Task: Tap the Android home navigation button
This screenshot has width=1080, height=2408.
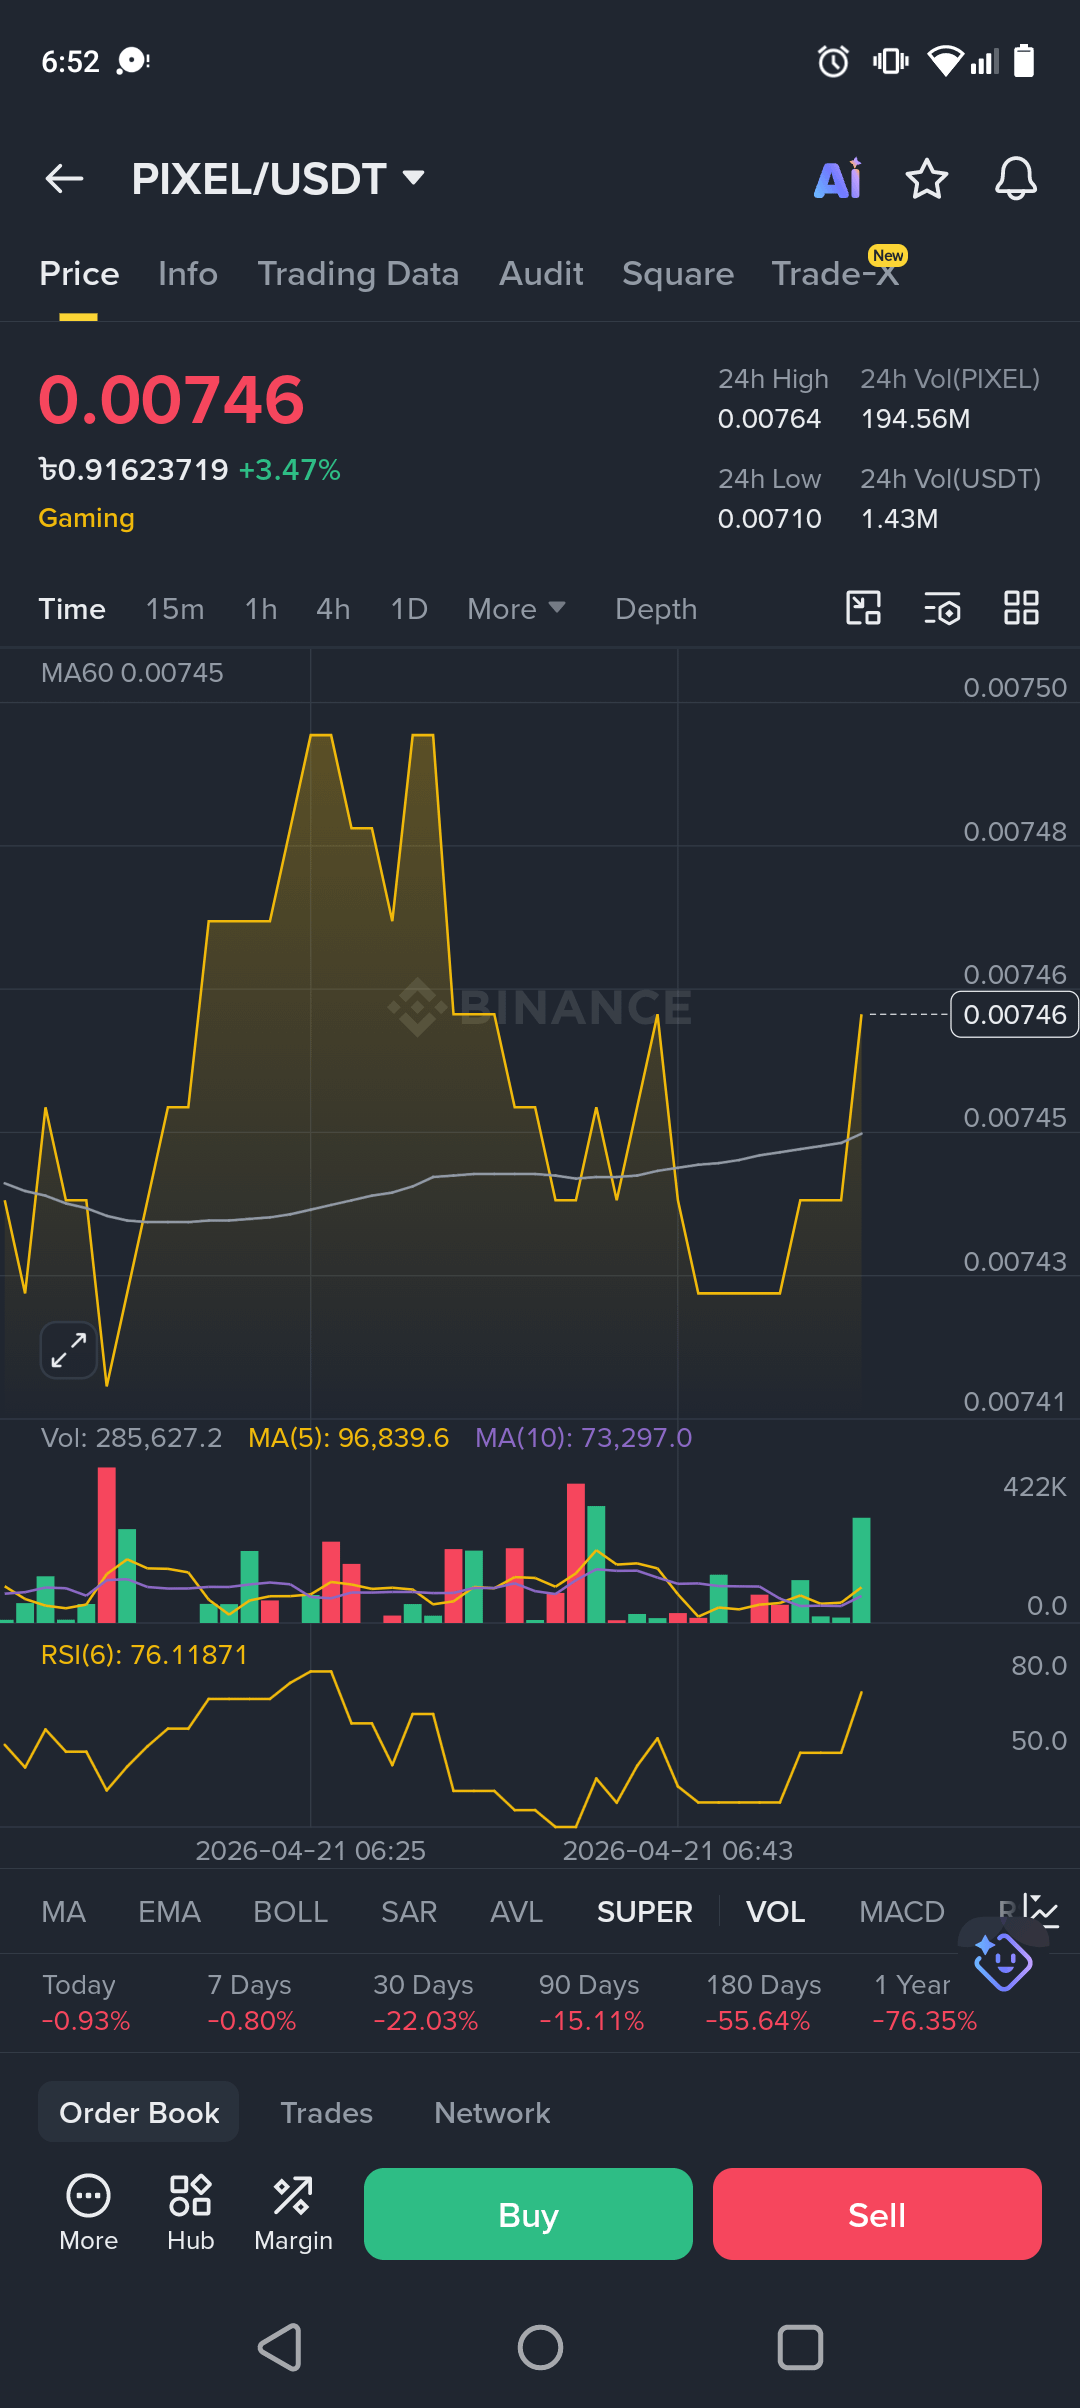Action: point(540,2347)
